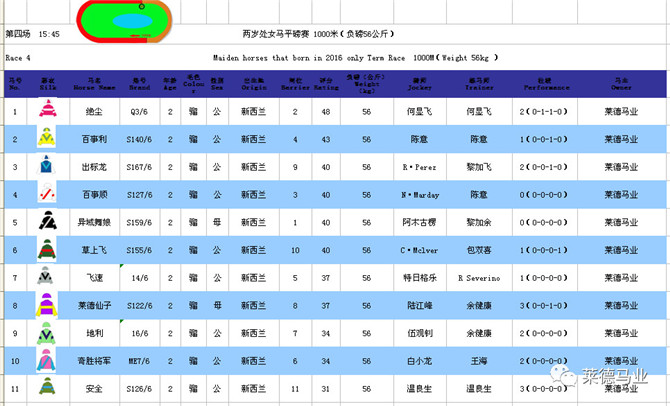Click the black silk icon next to 异域舞娘
The width and height of the screenshot is (670, 406).
(x=47, y=220)
